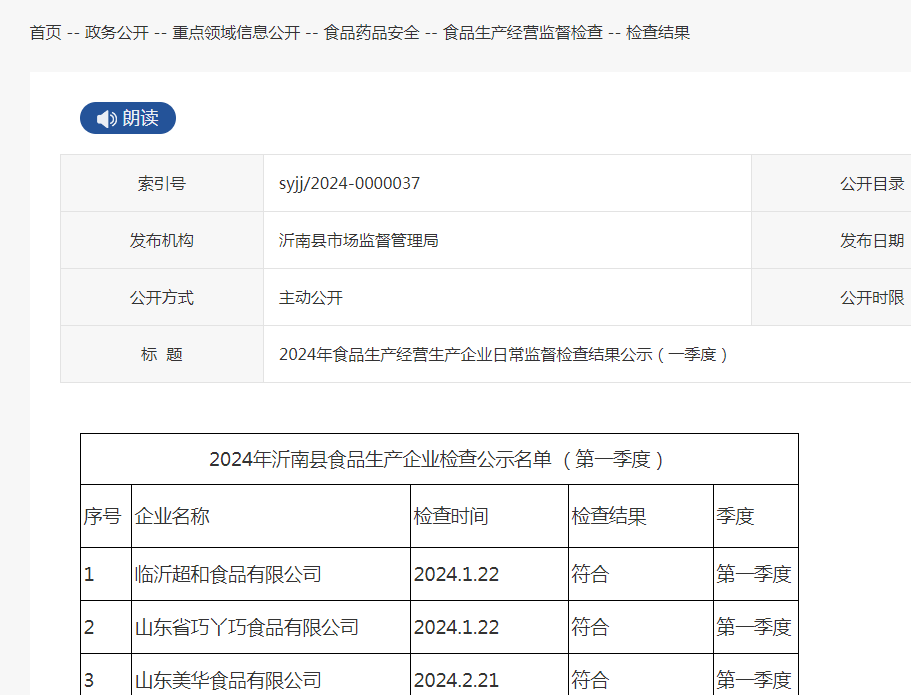Click the 公开方式 label cell
This screenshot has height=695, width=911.
[162, 297]
